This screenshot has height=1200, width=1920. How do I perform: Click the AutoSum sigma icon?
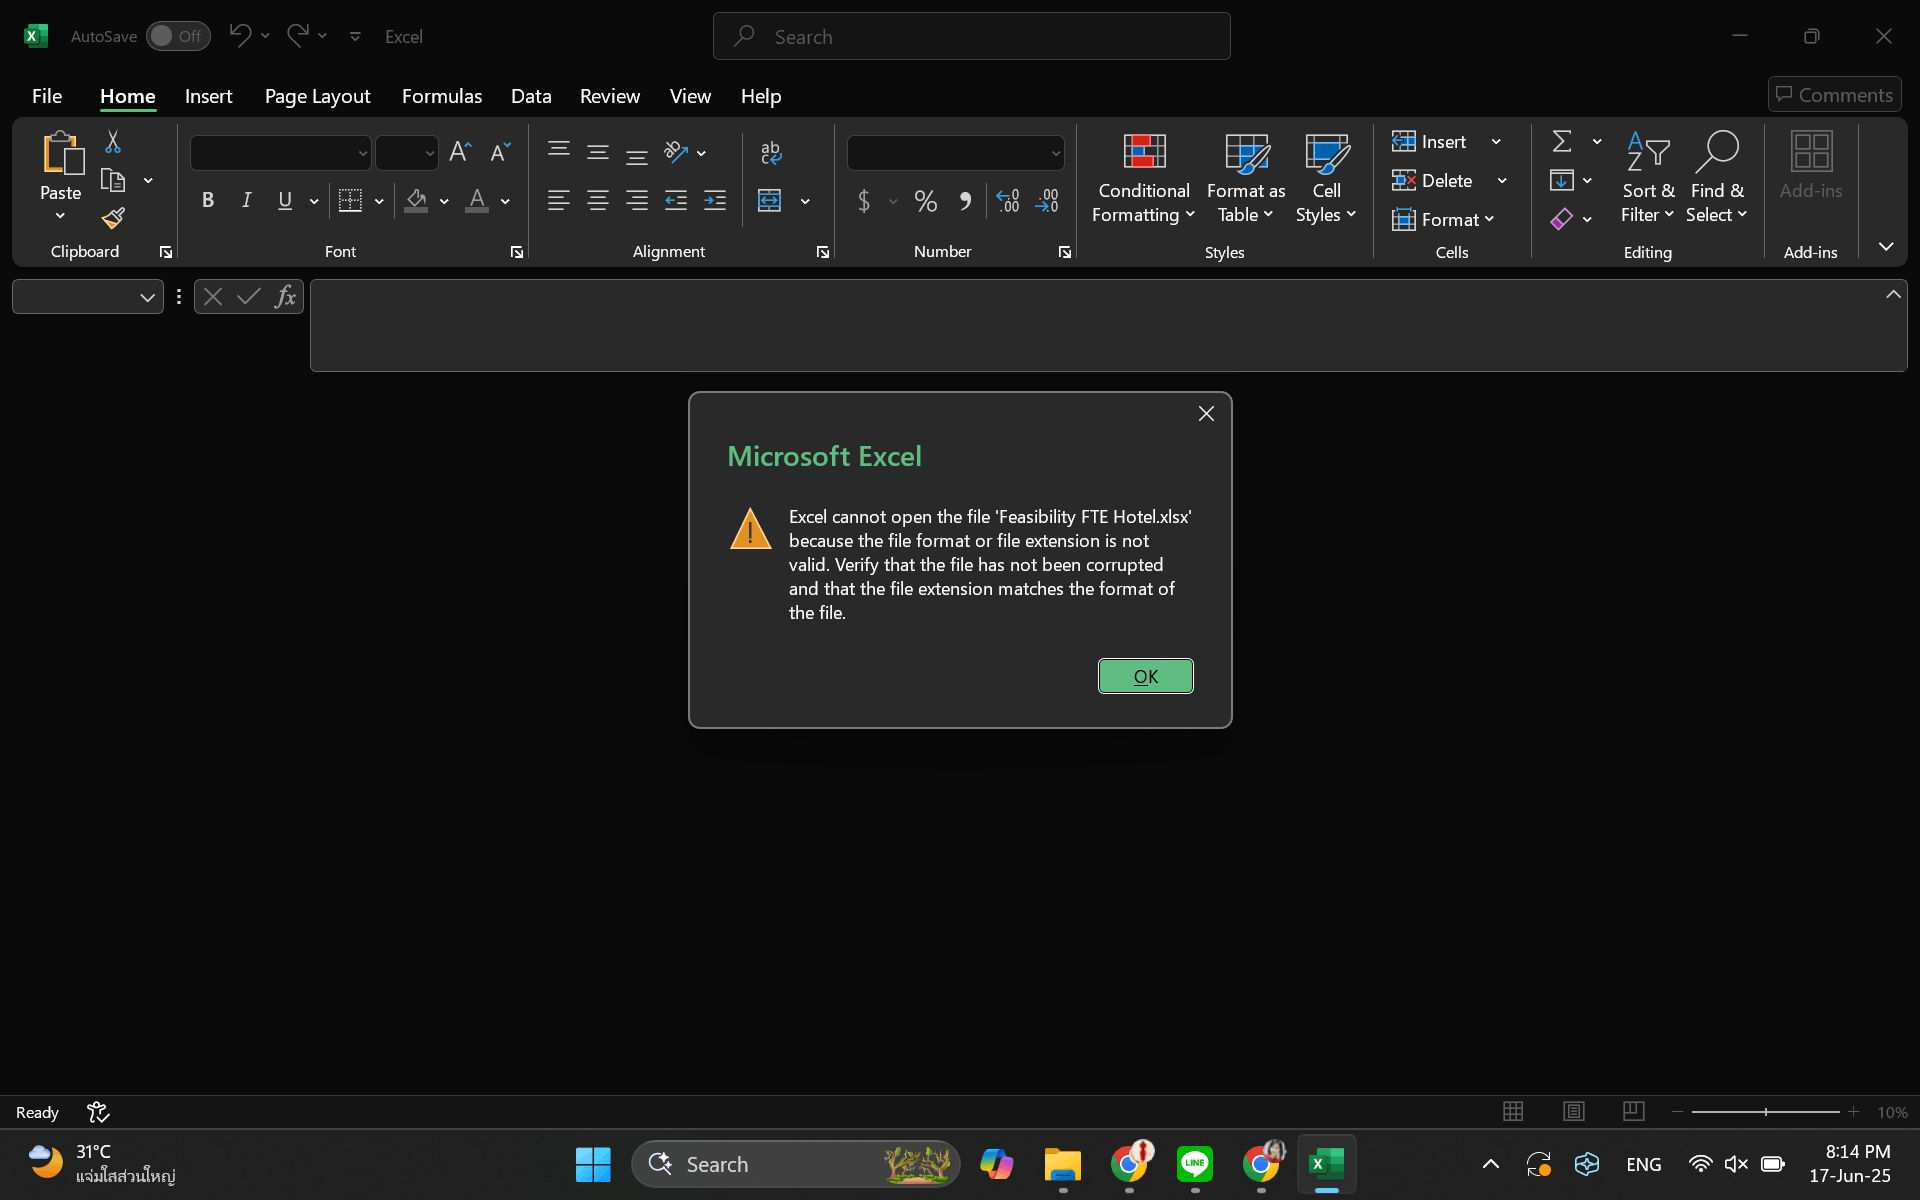[x=1562, y=141]
